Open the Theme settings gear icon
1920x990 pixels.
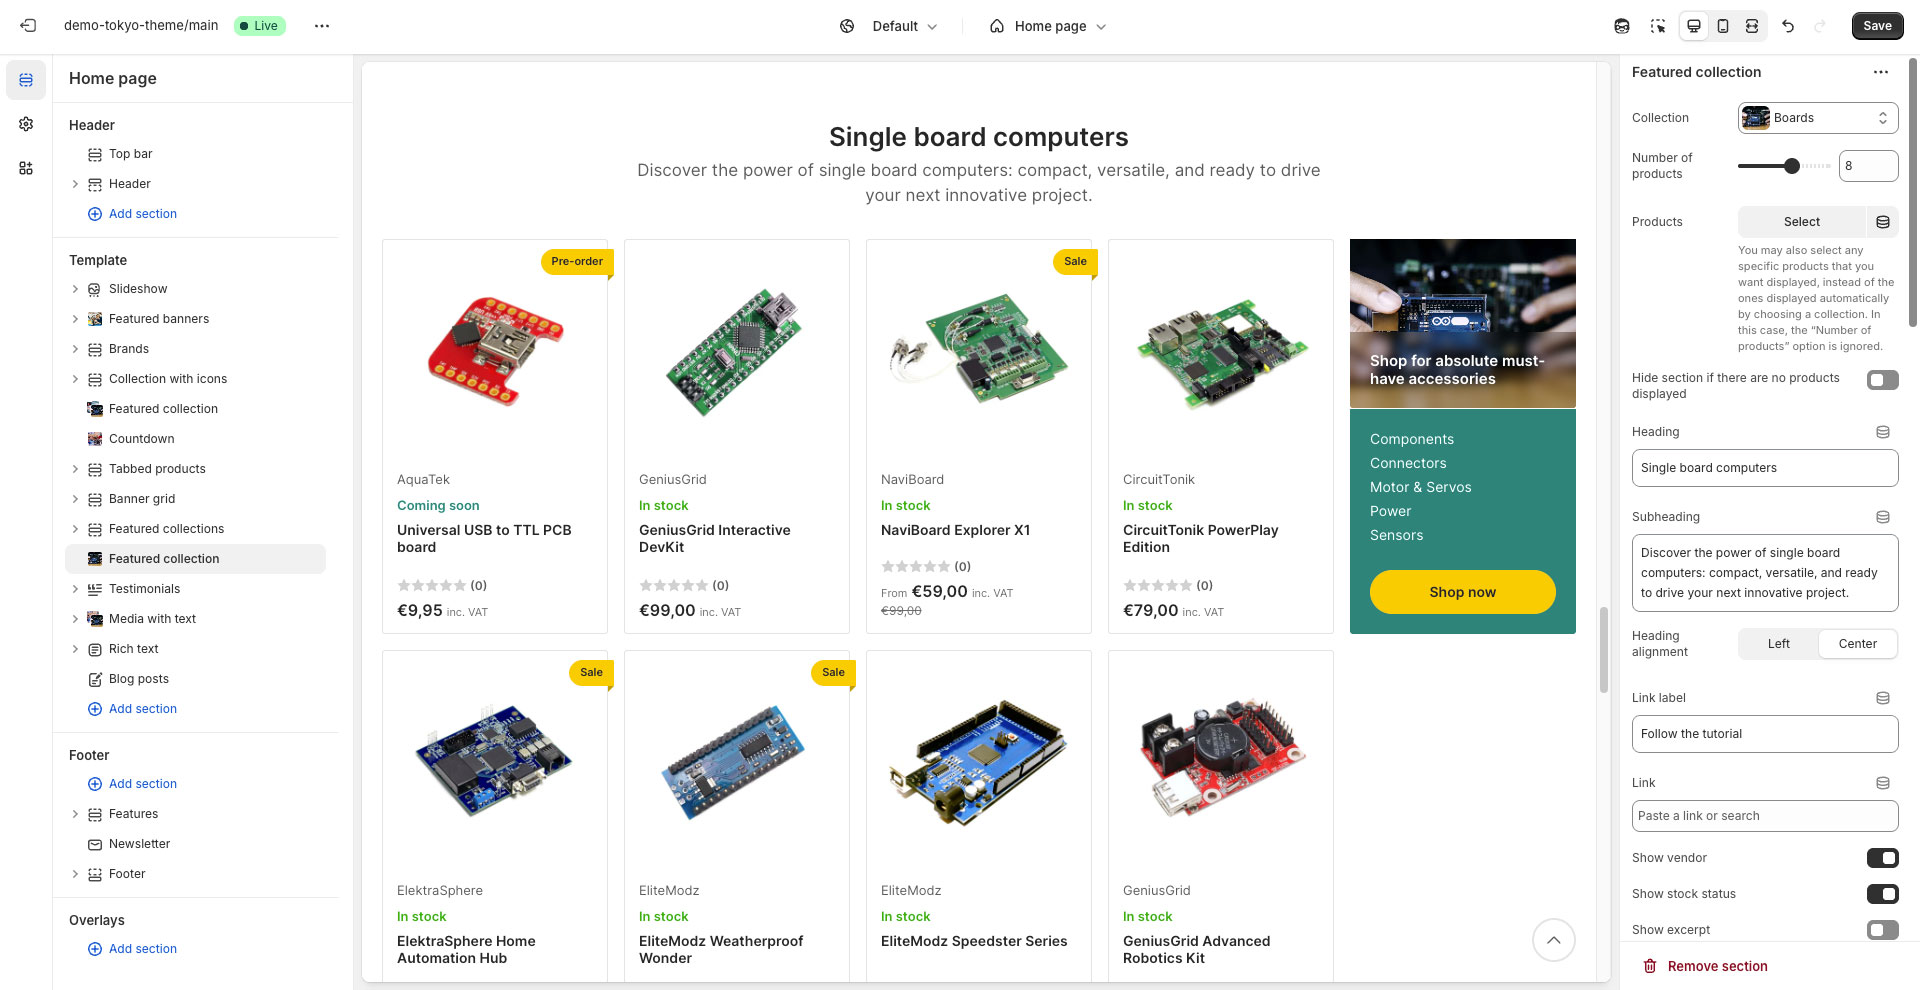point(26,124)
